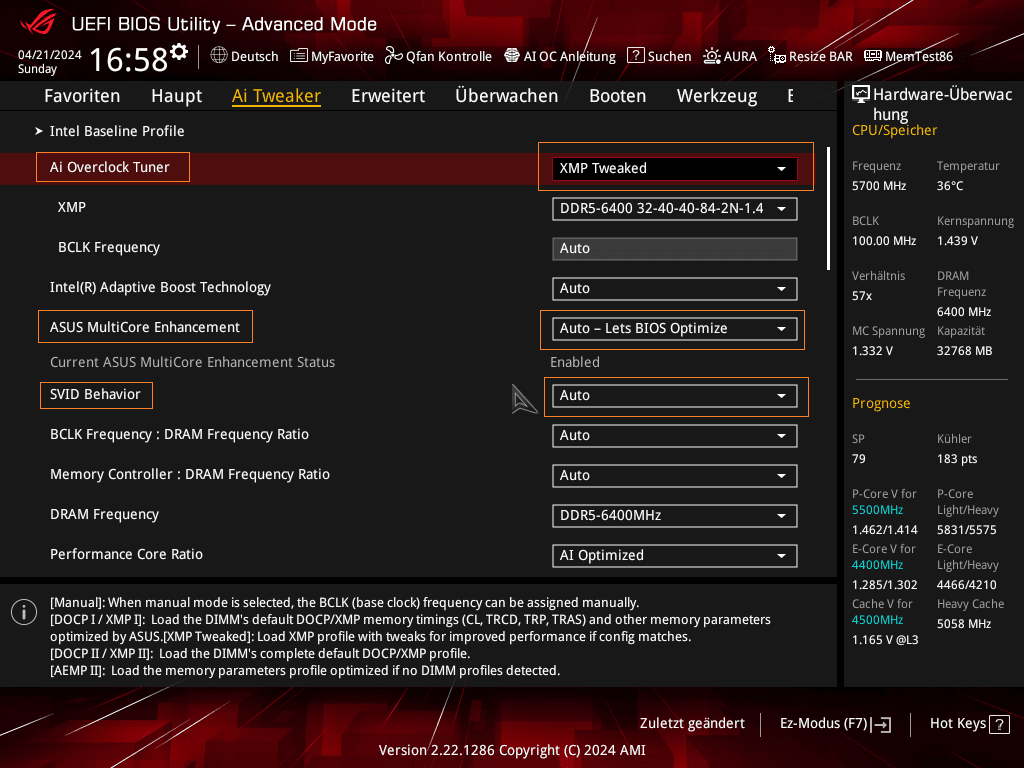
Task: Click the Version 2.22.1286 copyright text
Action: [512, 750]
